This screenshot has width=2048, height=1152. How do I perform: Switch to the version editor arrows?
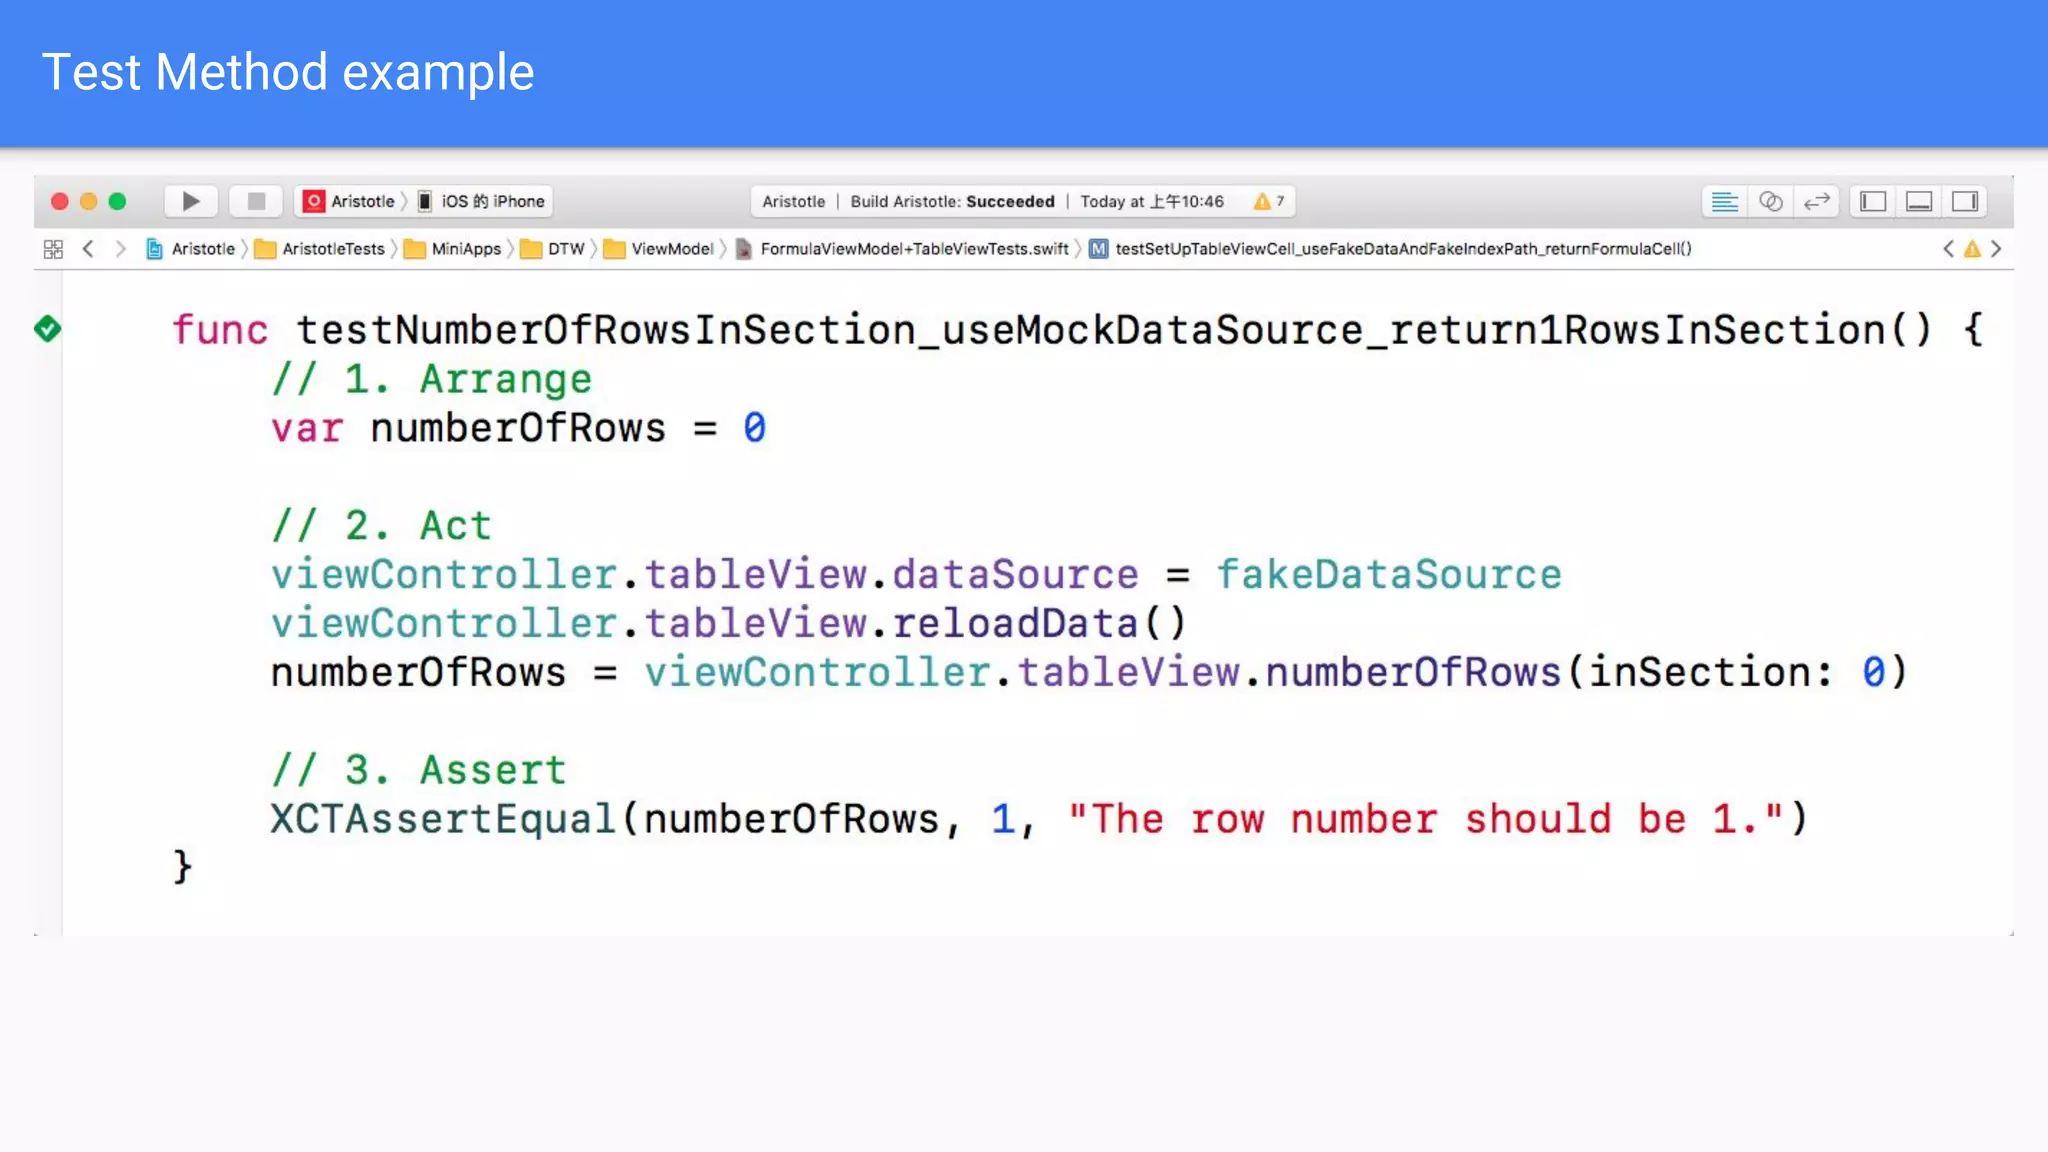[x=1816, y=202]
